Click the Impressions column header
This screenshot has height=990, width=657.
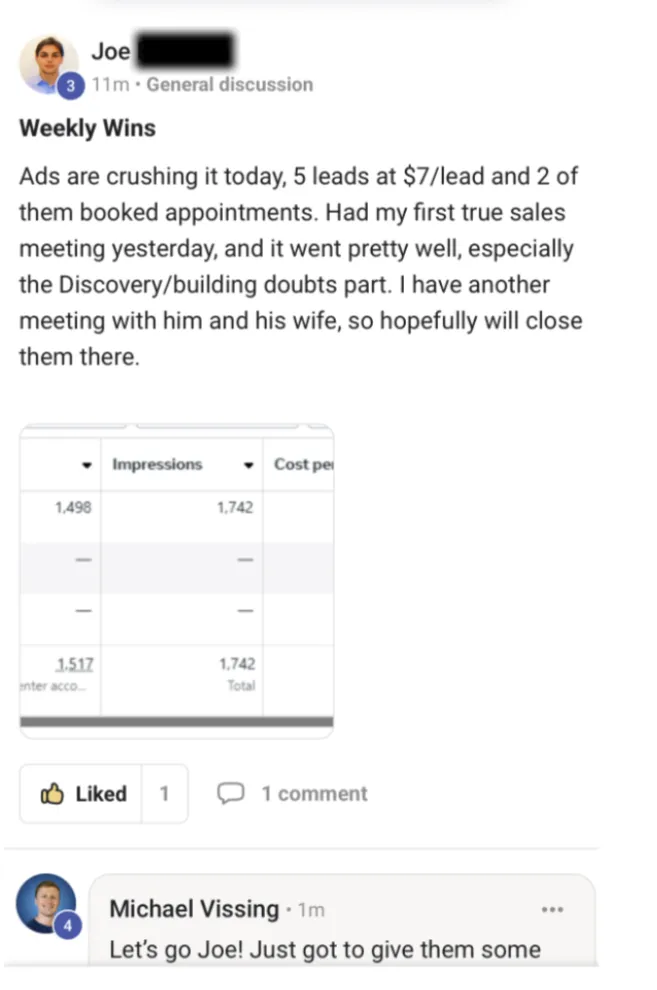click(x=157, y=465)
